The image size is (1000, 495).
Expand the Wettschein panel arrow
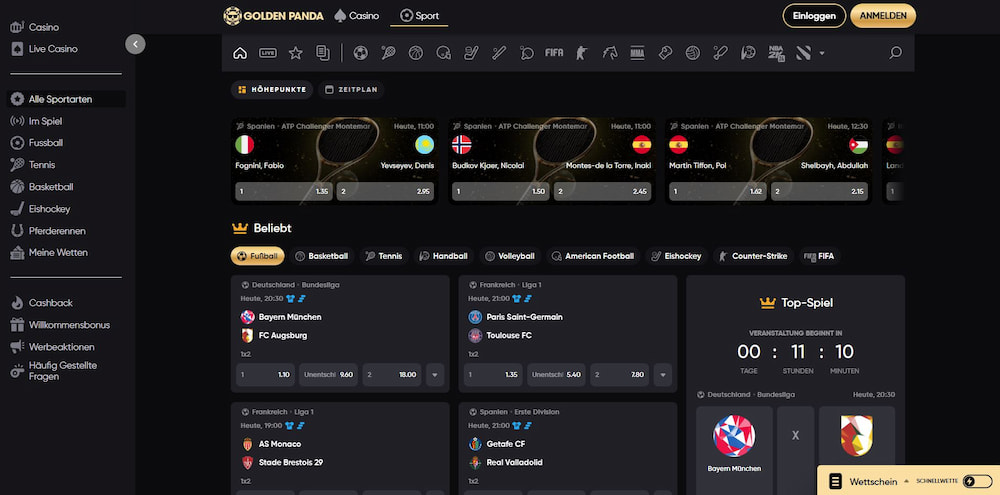pos(905,482)
